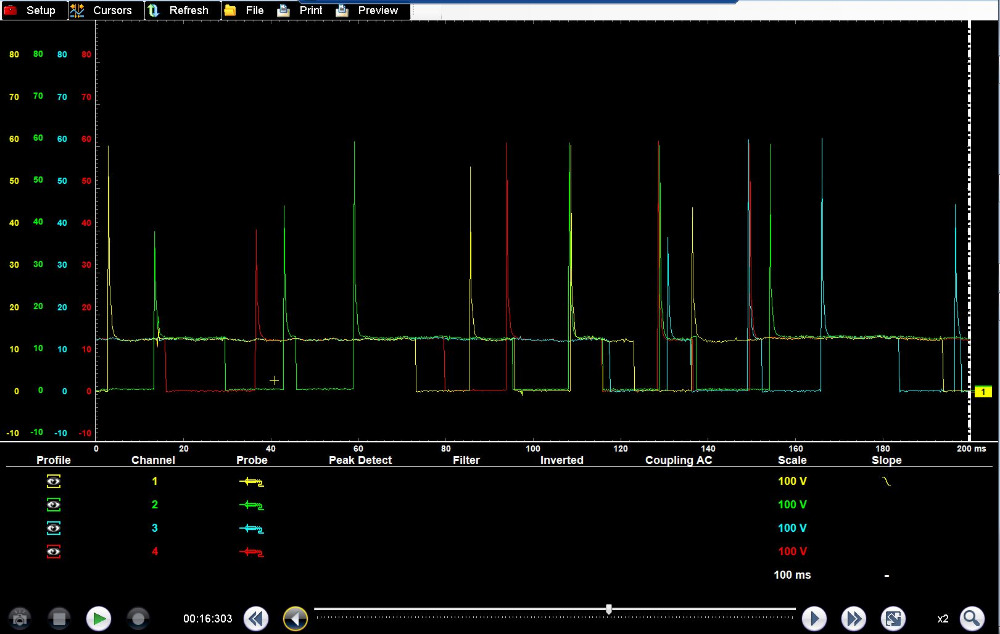Step back one frame

[x=295, y=618]
